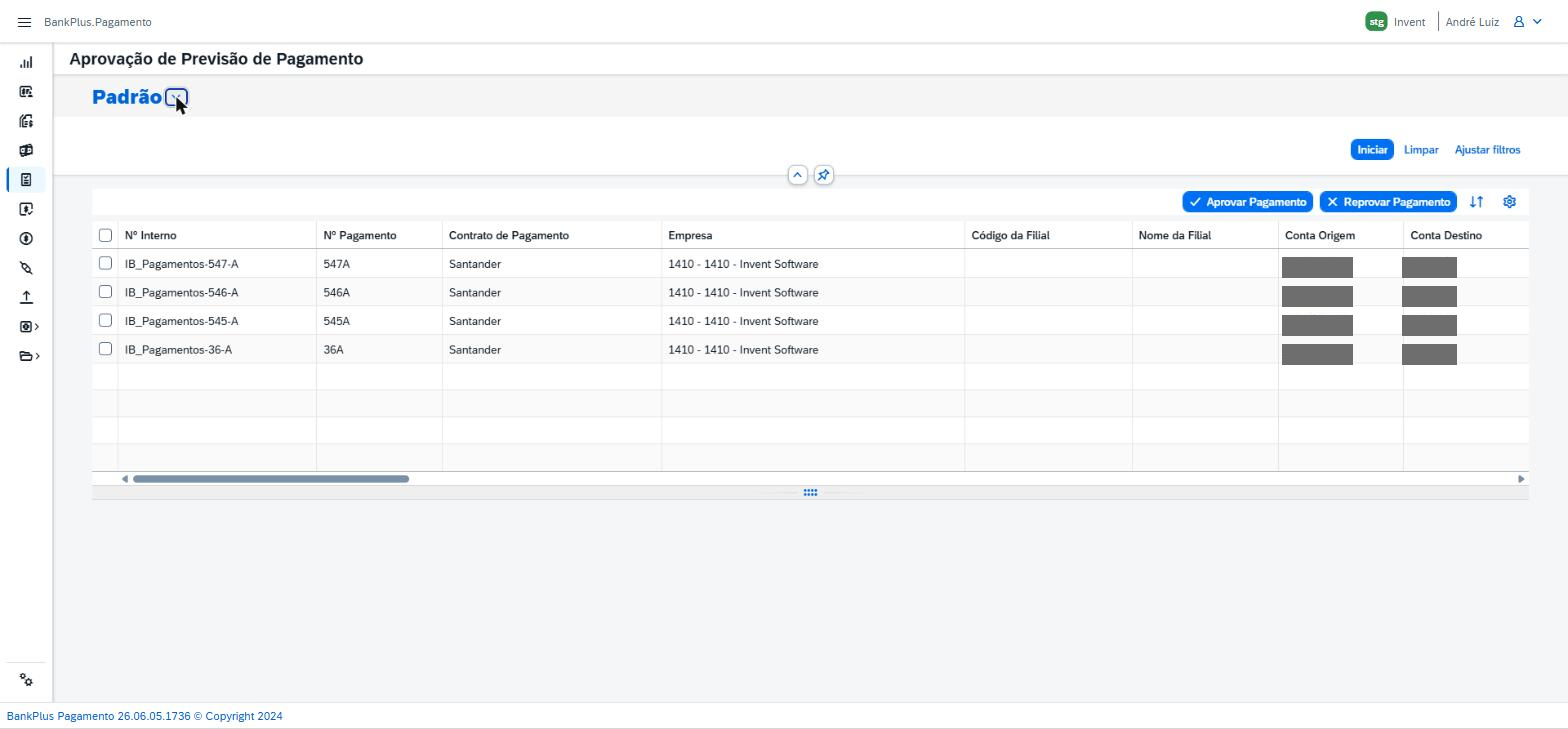Open the hamburger navigation menu

(x=25, y=22)
